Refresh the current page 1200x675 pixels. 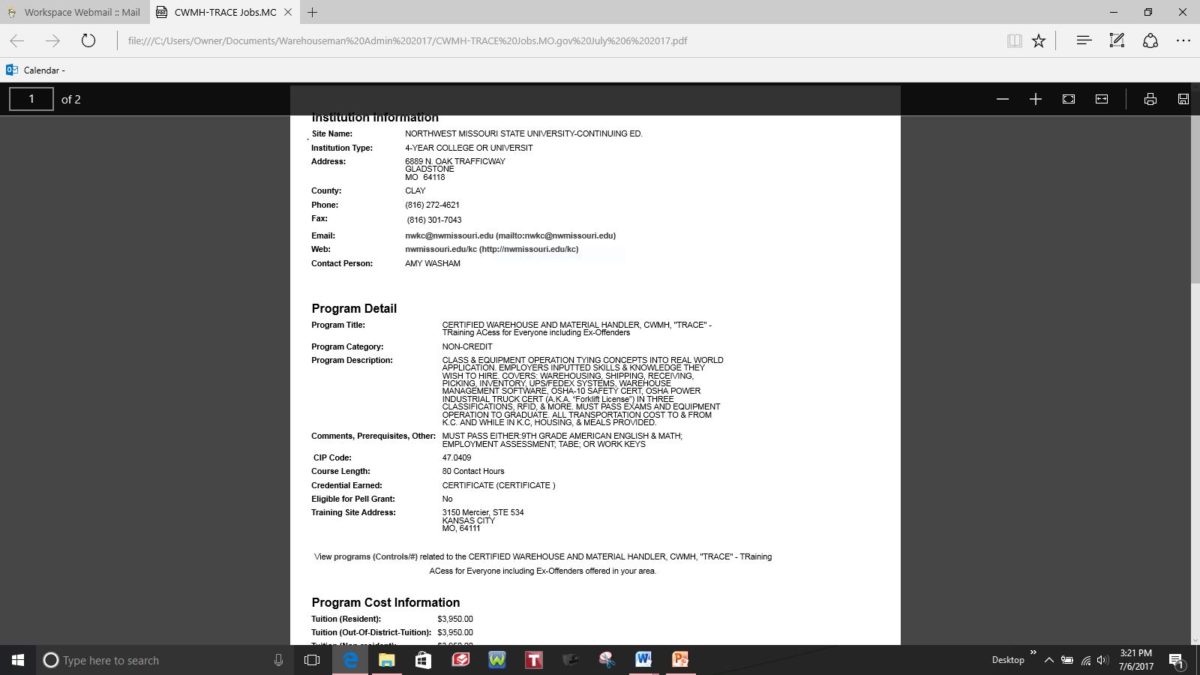click(88, 41)
